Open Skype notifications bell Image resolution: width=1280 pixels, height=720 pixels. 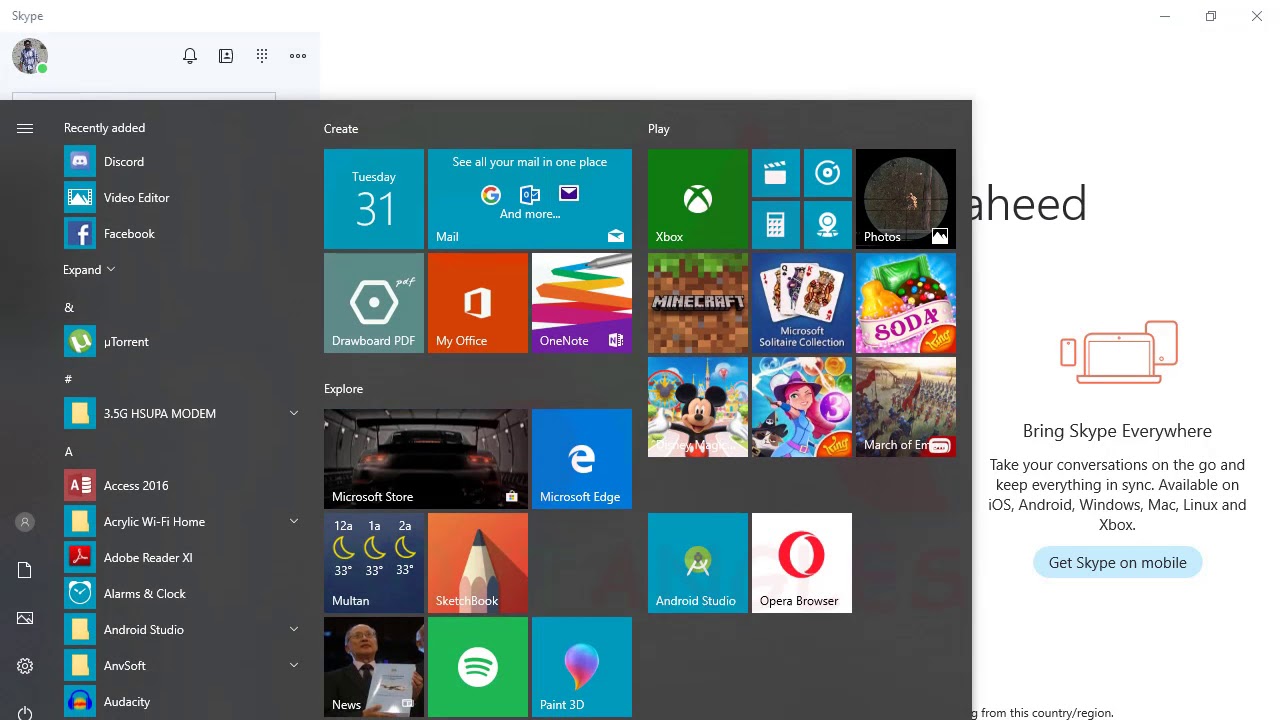pyautogui.click(x=190, y=56)
